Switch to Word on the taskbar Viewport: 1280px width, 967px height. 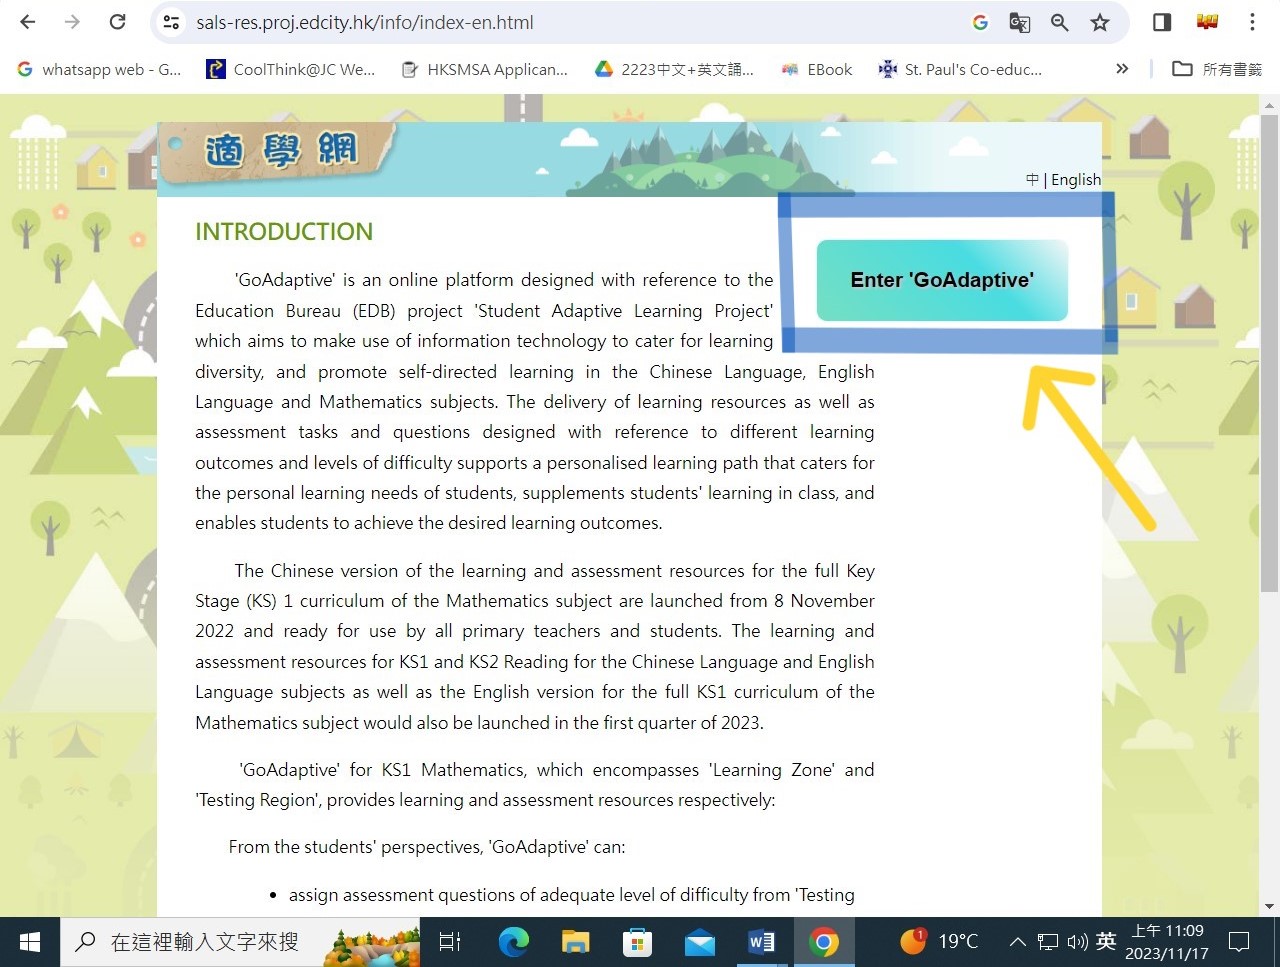[761, 942]
